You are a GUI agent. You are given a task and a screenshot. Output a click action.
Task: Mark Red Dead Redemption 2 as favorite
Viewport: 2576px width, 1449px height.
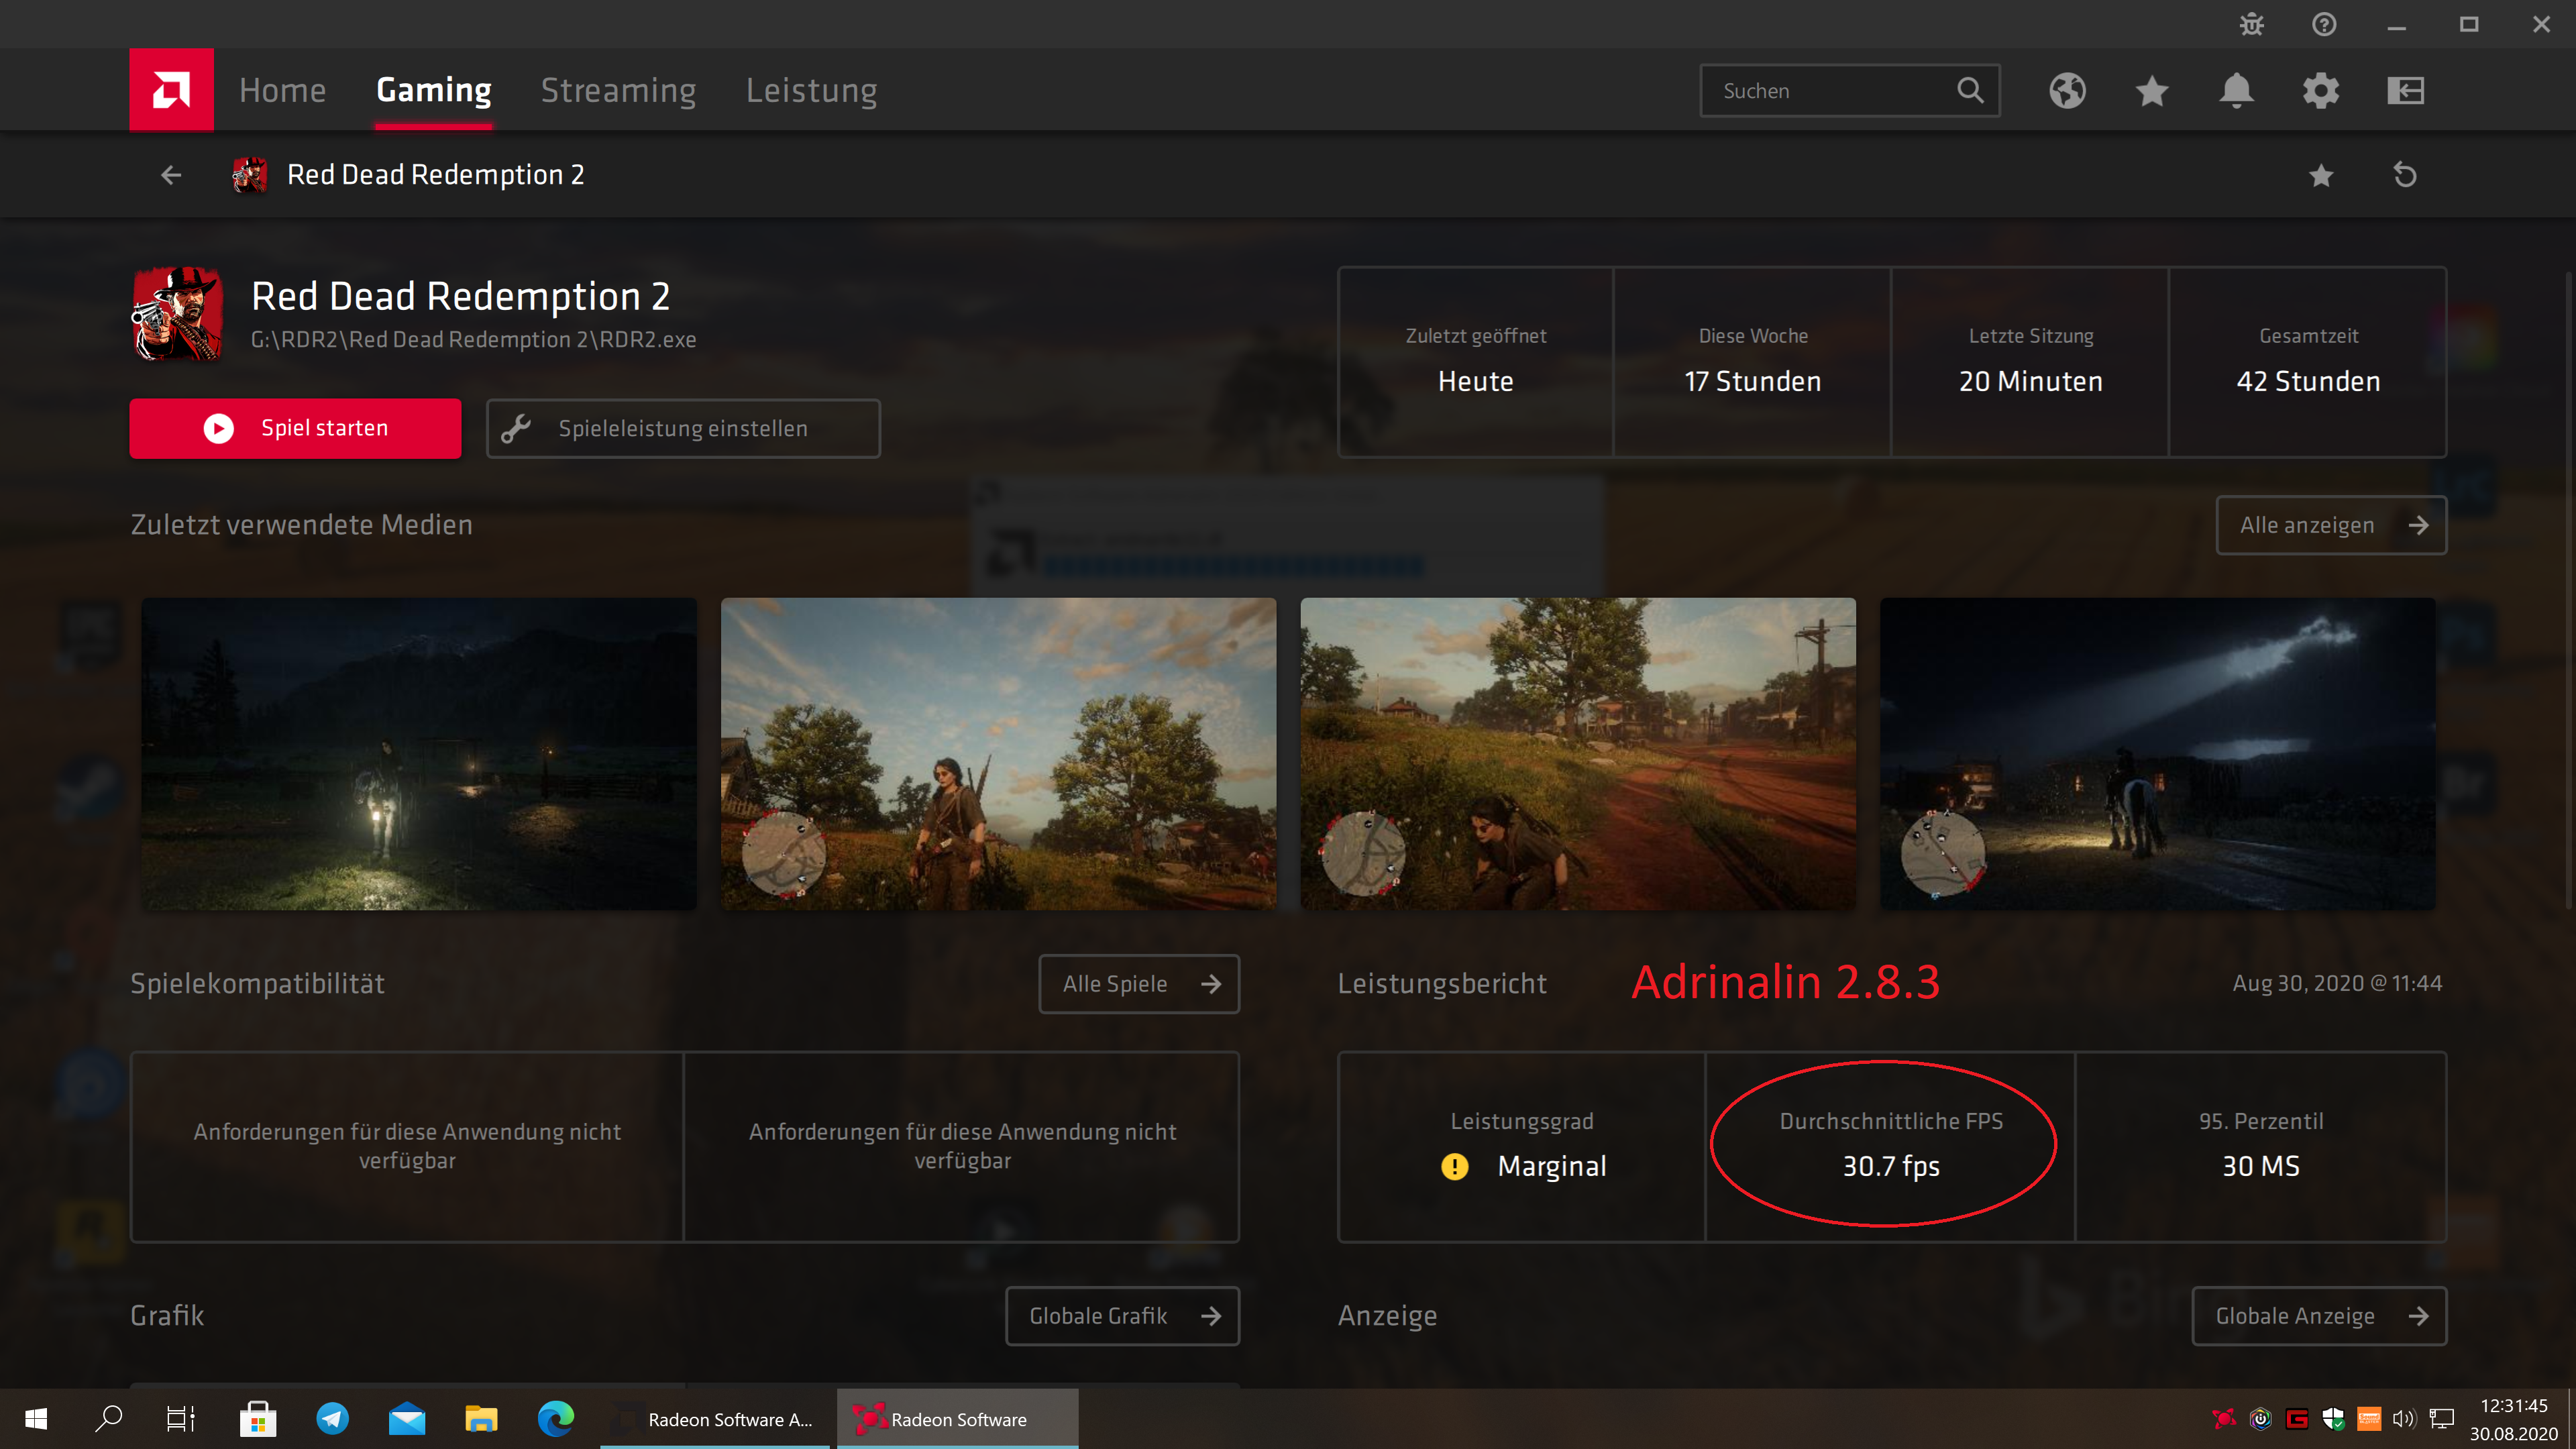[2321, 175]
